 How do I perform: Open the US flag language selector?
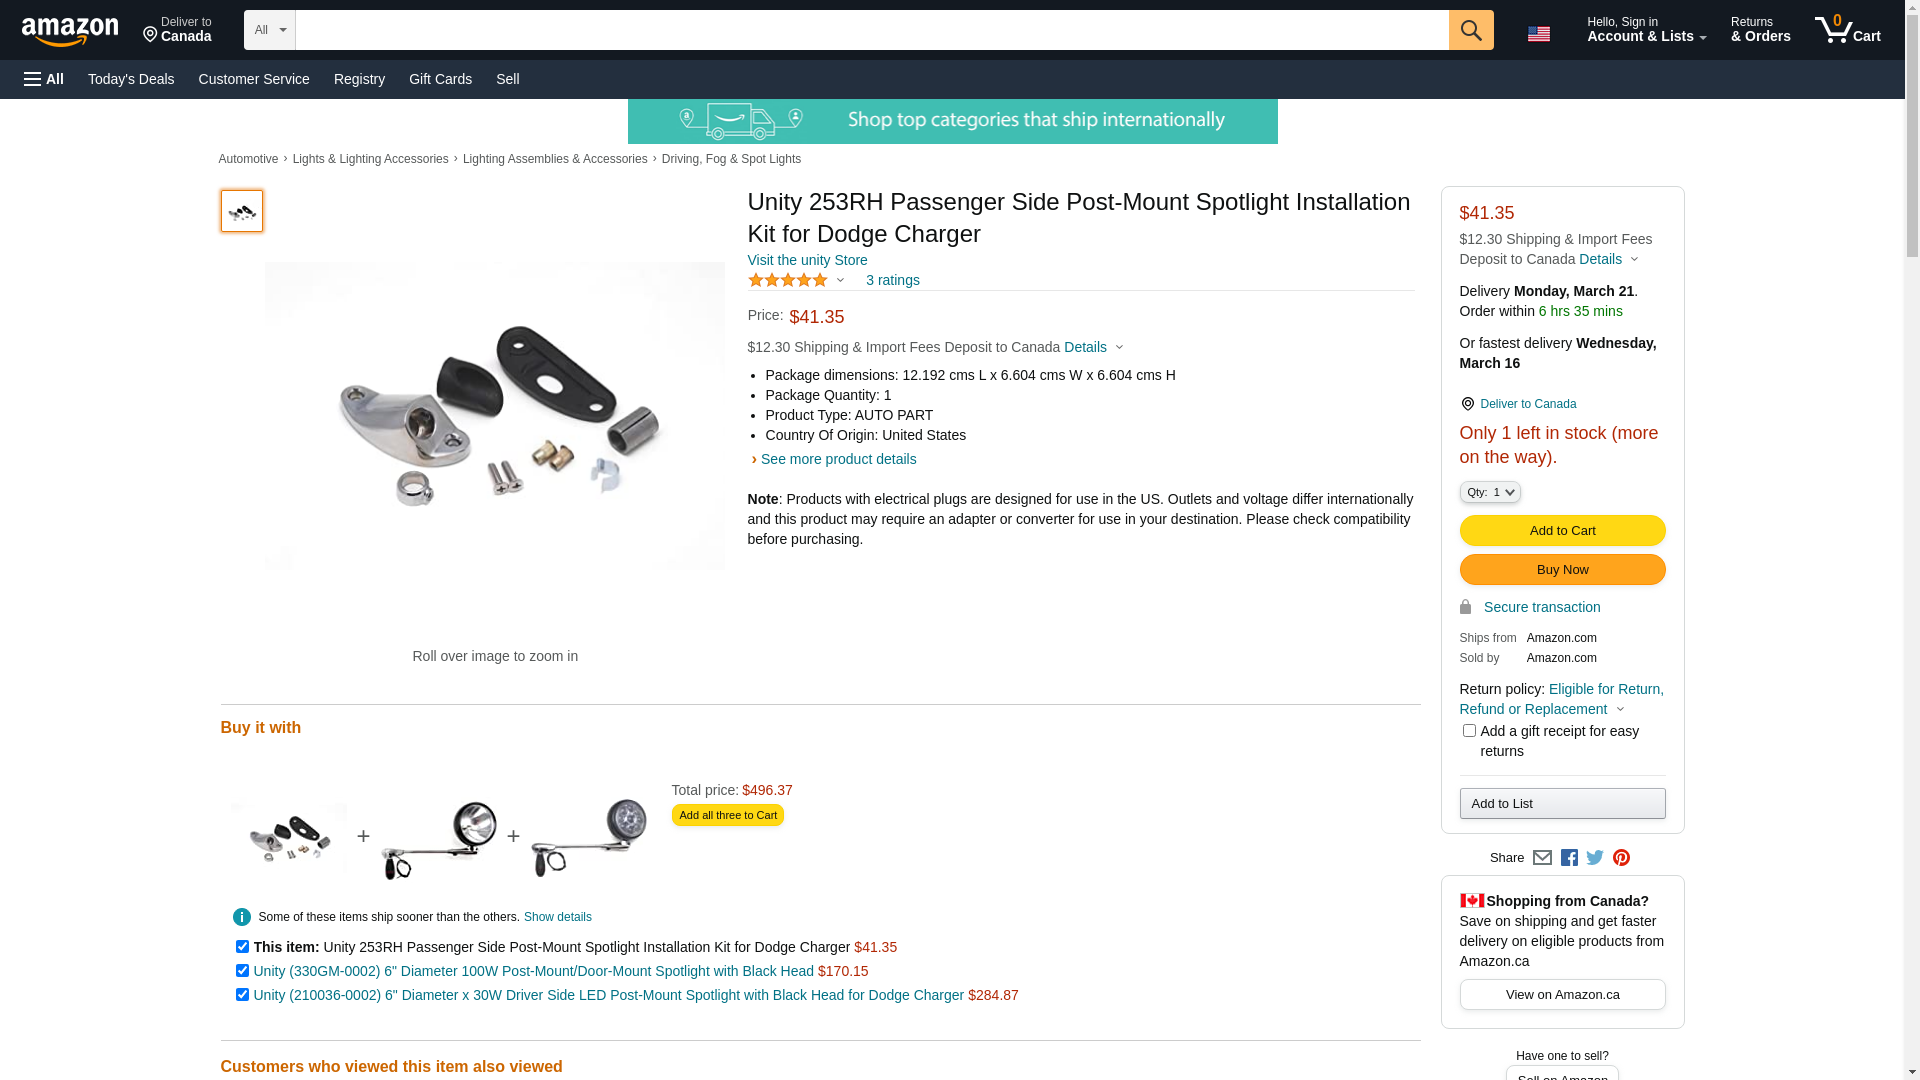click(x=1538, y=34)
